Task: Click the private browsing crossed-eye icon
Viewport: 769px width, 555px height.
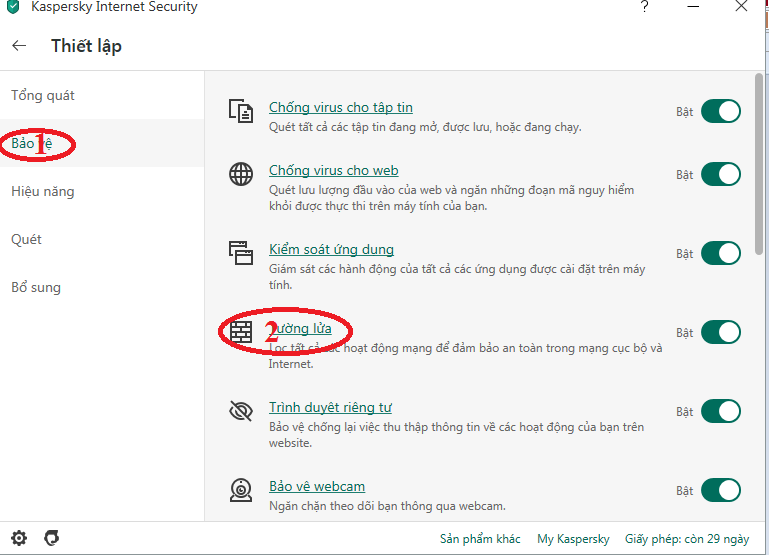Action: 241,411
